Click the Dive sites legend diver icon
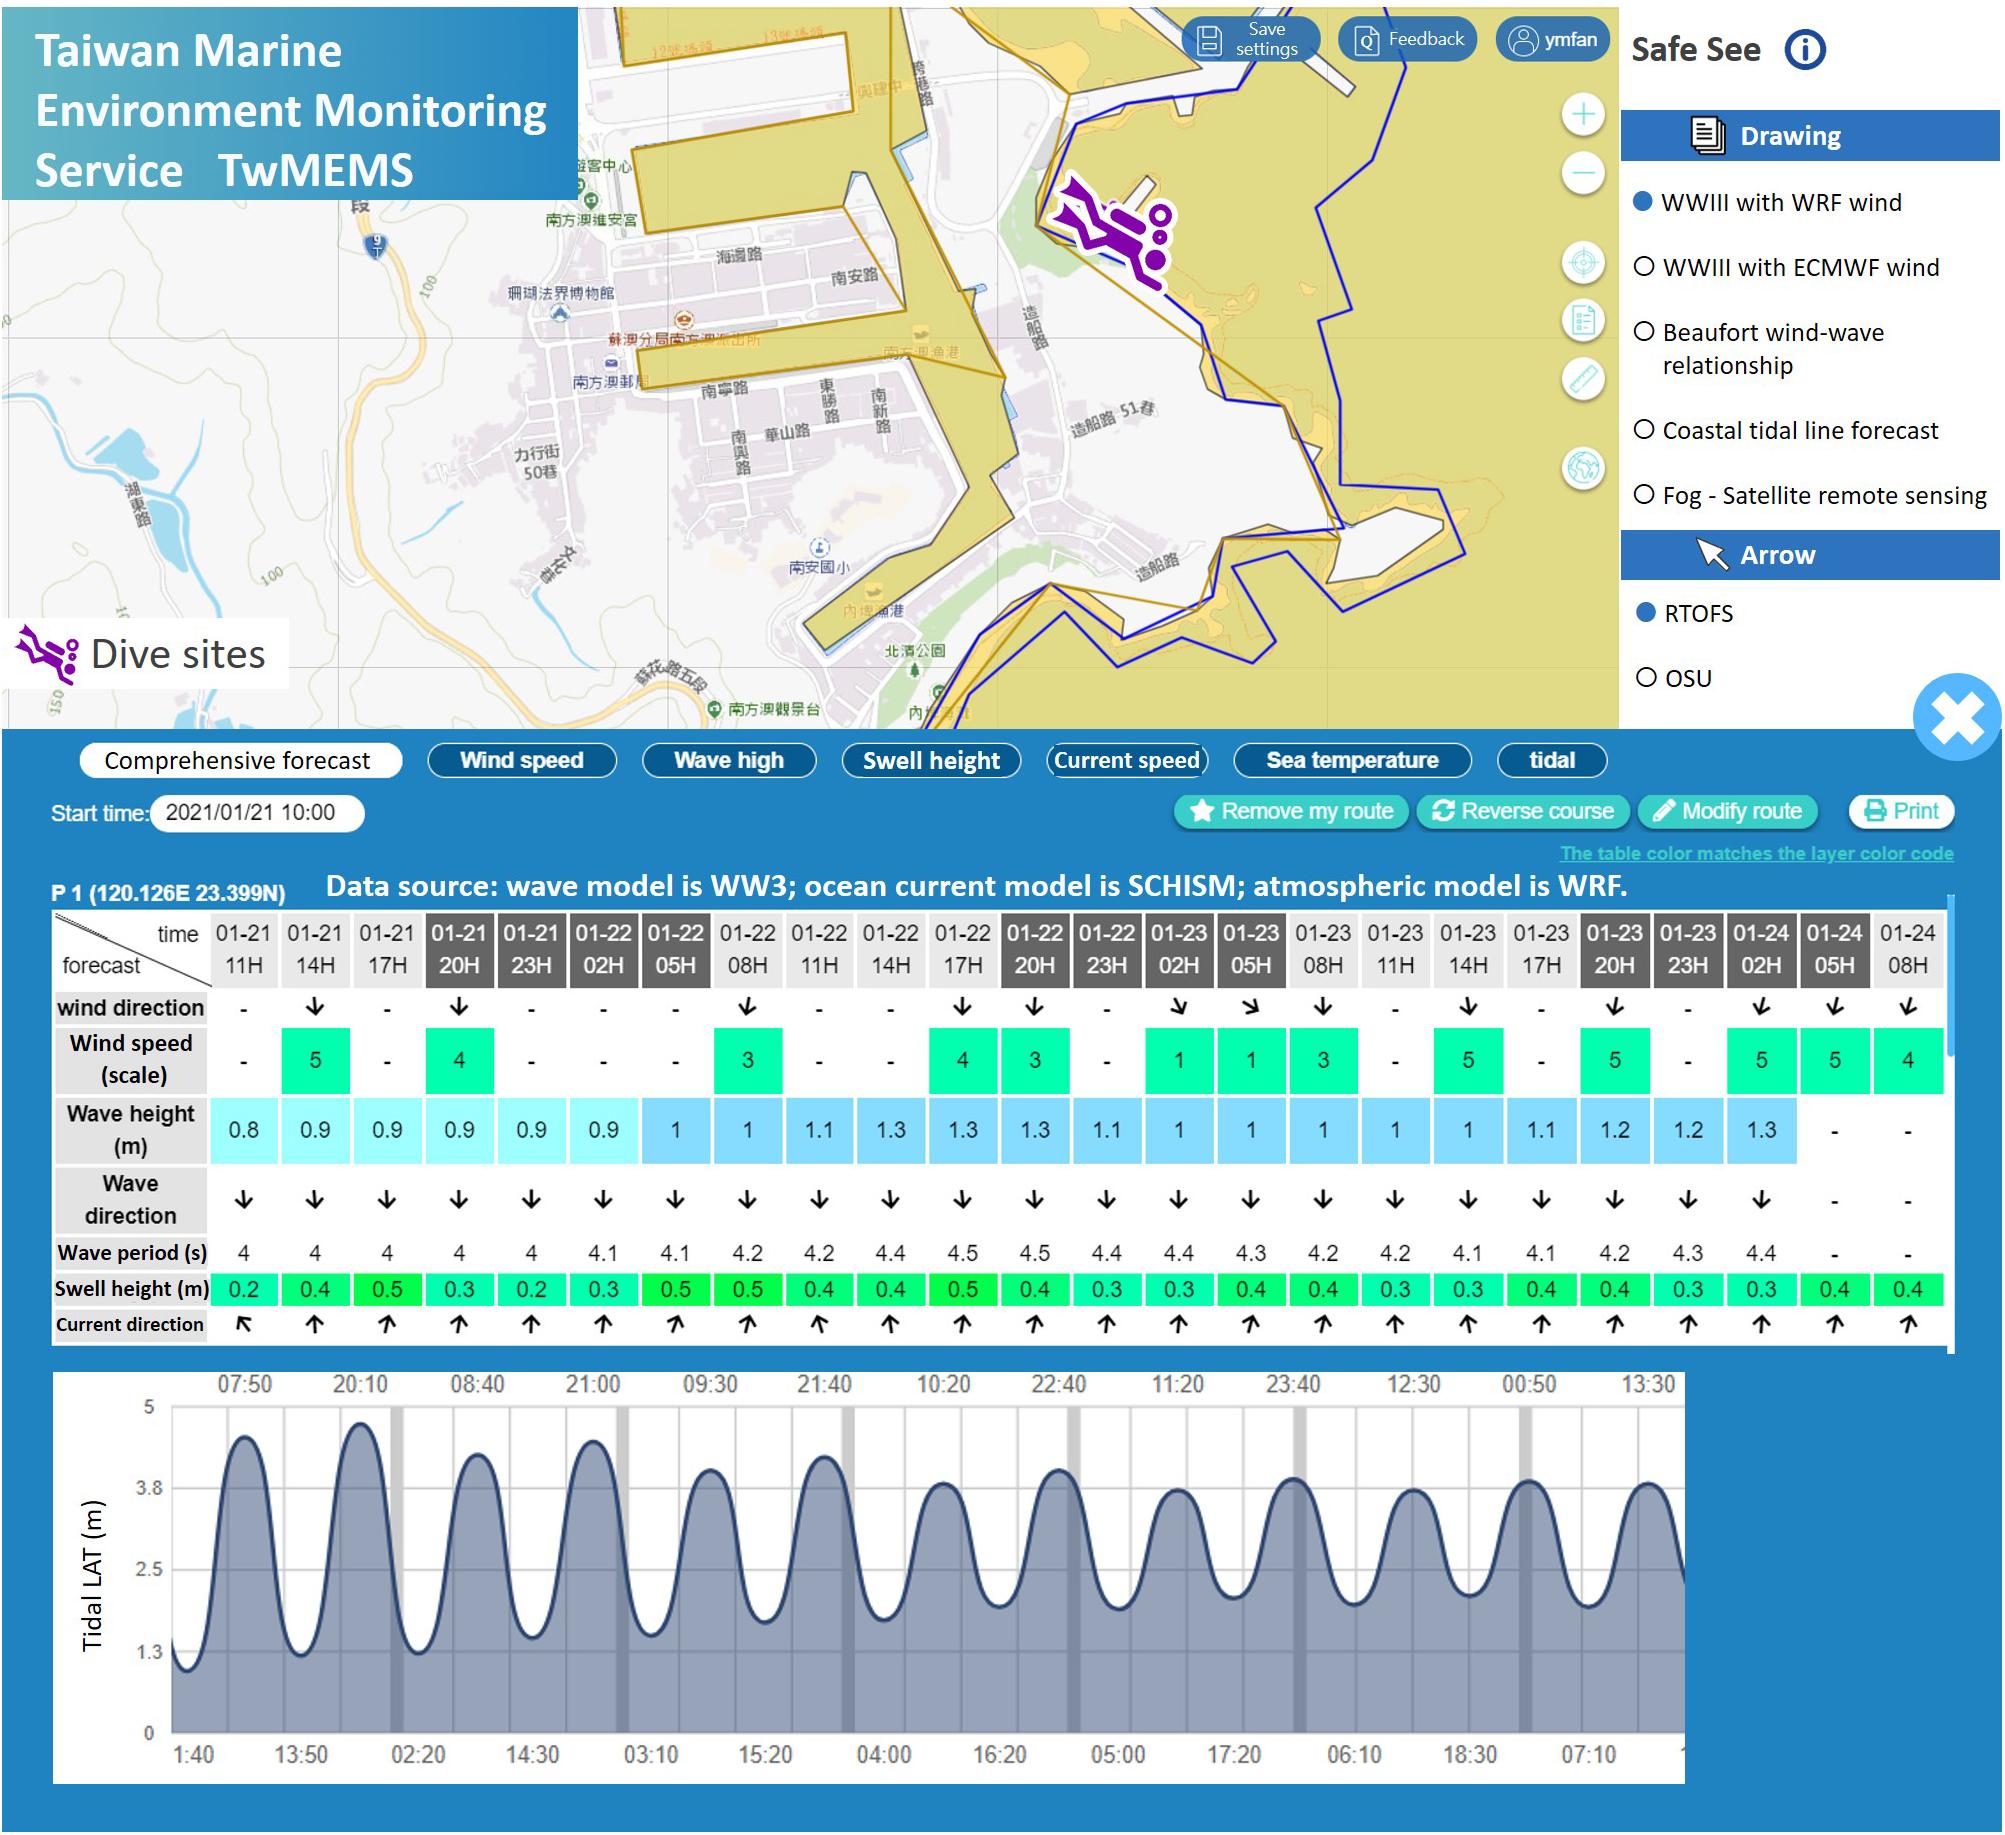 pos(47,655)
